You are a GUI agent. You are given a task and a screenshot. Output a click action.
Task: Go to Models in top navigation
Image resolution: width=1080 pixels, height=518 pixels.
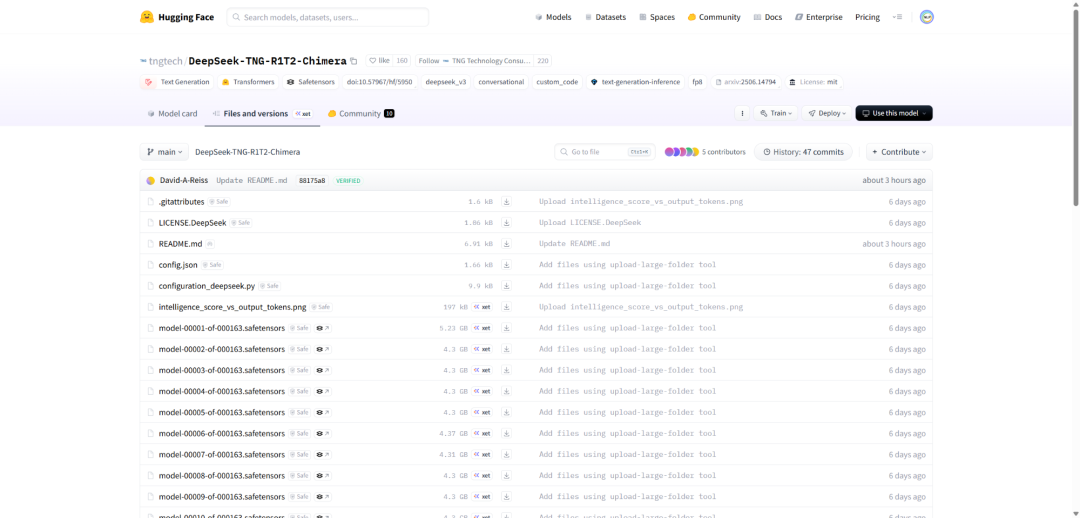click(553, 17)
